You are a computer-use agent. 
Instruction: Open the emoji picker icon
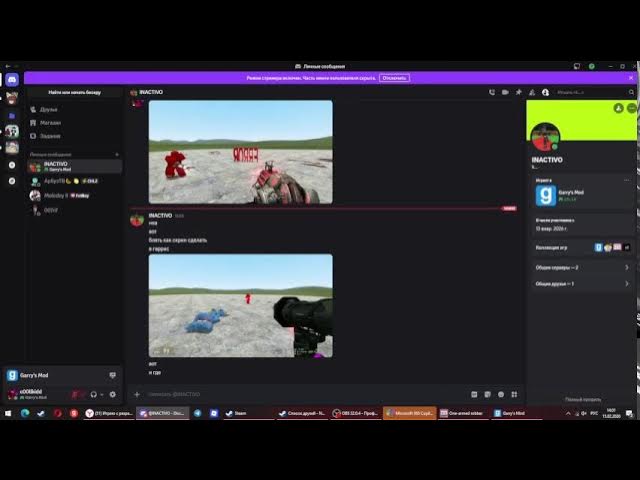click(x=501, y=395)
